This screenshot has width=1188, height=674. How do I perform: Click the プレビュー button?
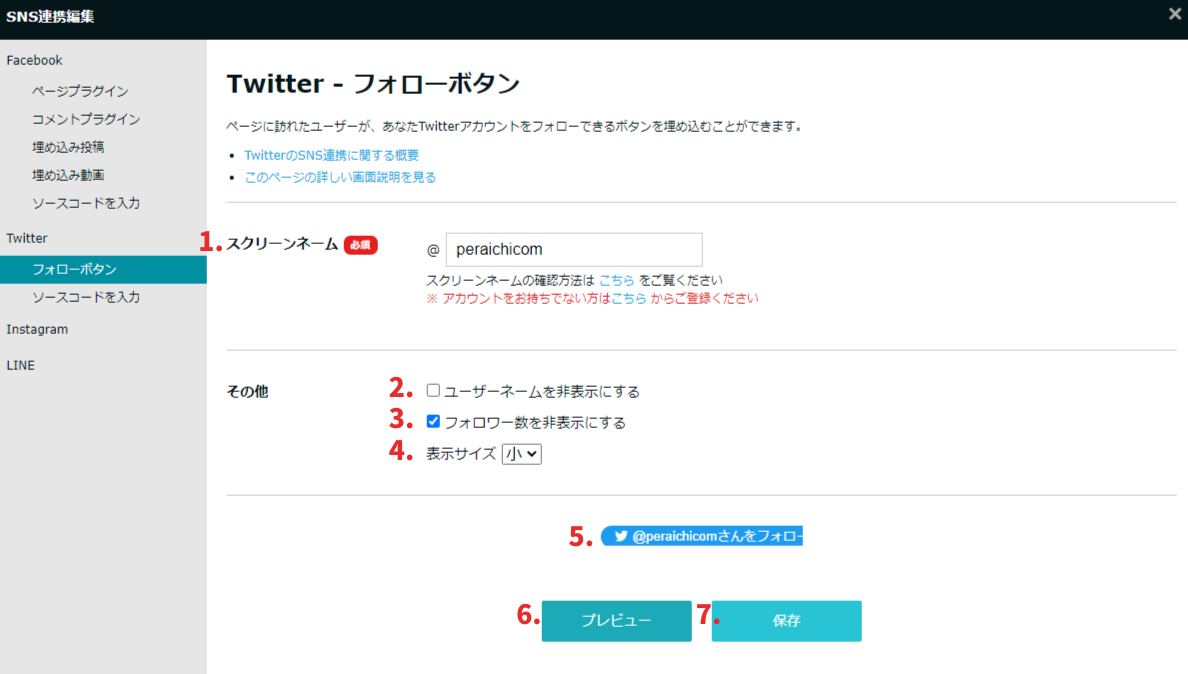(616, 621)
